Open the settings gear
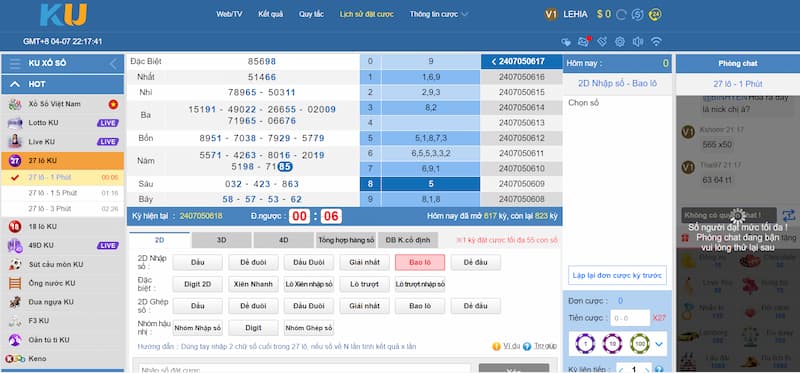 pos(620,42)
